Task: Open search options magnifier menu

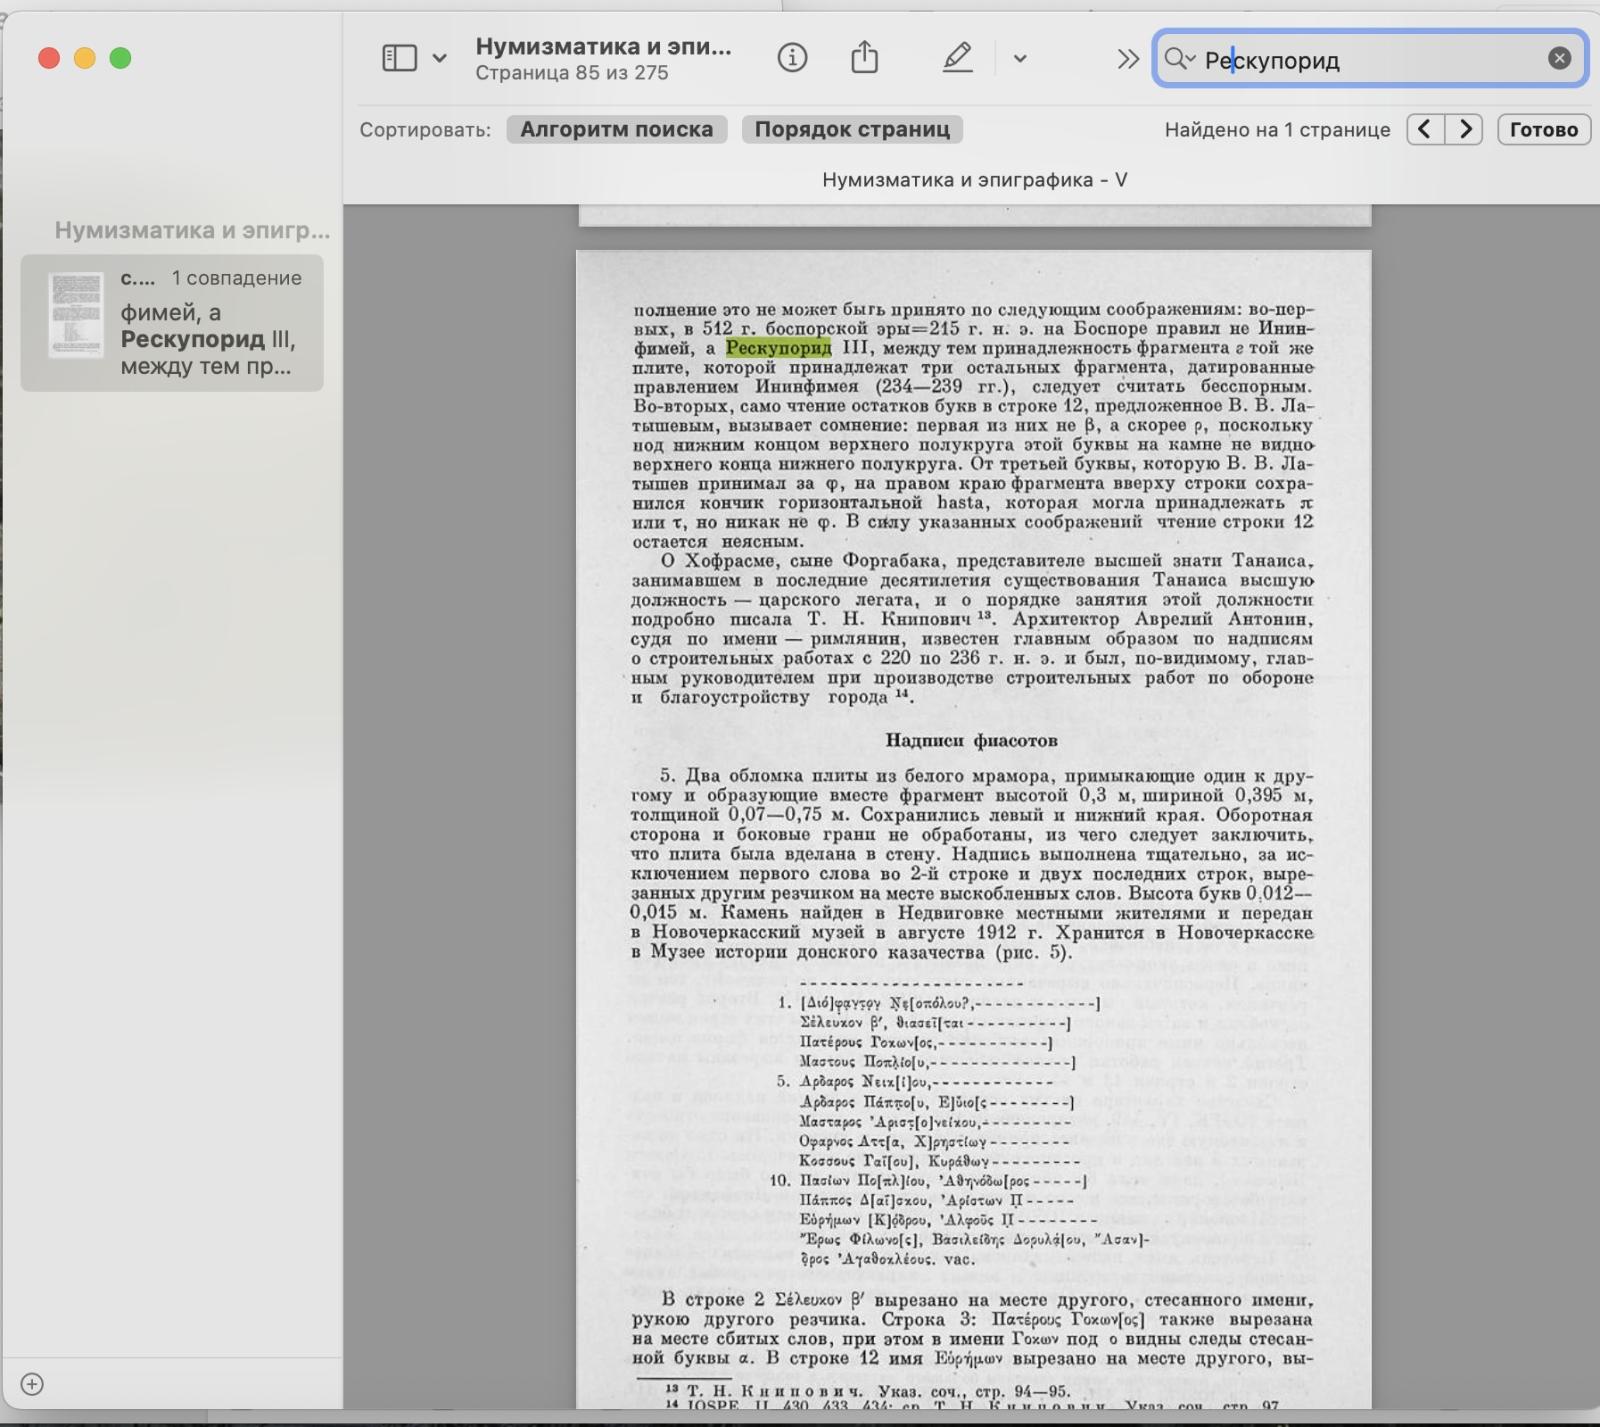Action: tap(1179, 59)
